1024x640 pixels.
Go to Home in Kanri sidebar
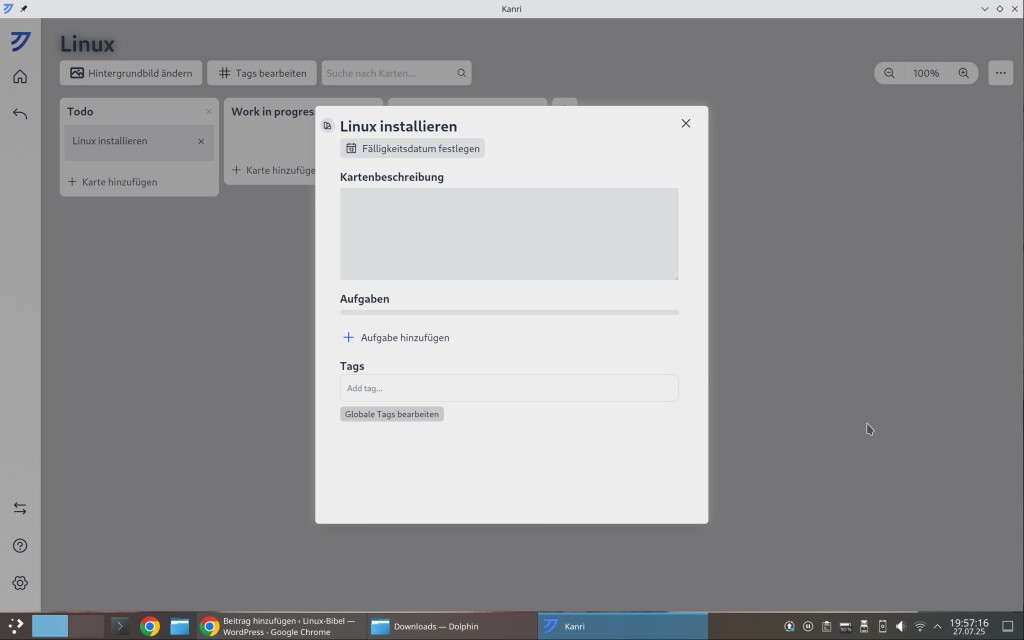click(20, 76)
